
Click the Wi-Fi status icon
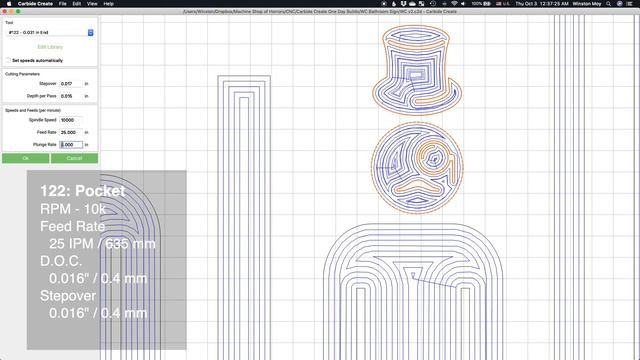coord(454,3)
